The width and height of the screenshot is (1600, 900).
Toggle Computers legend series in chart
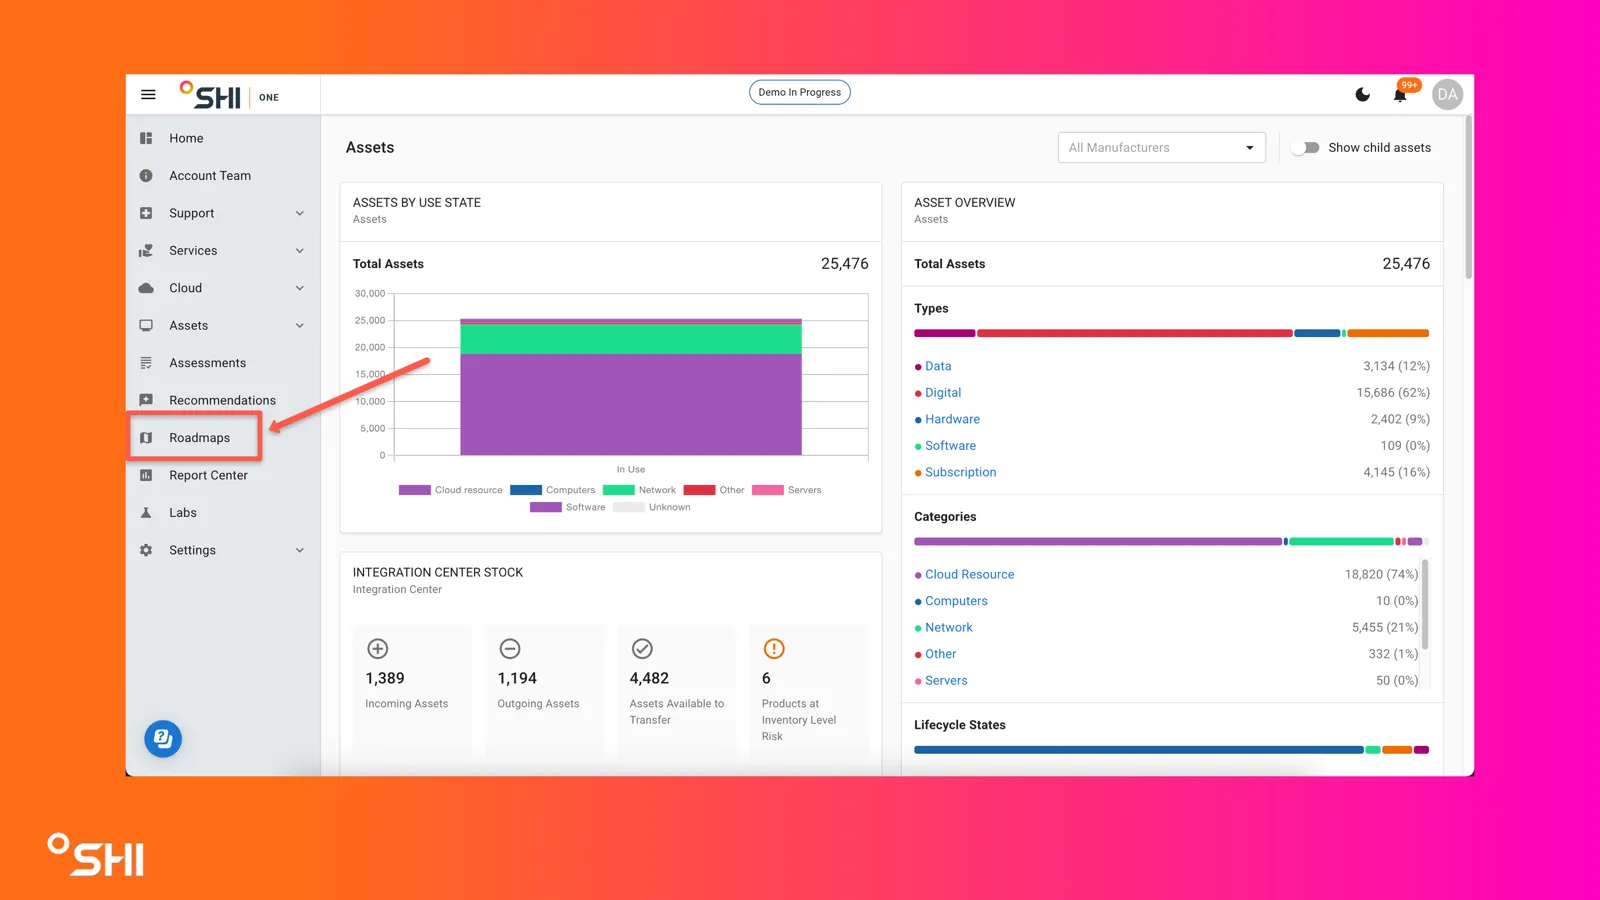tap(552, 490)
